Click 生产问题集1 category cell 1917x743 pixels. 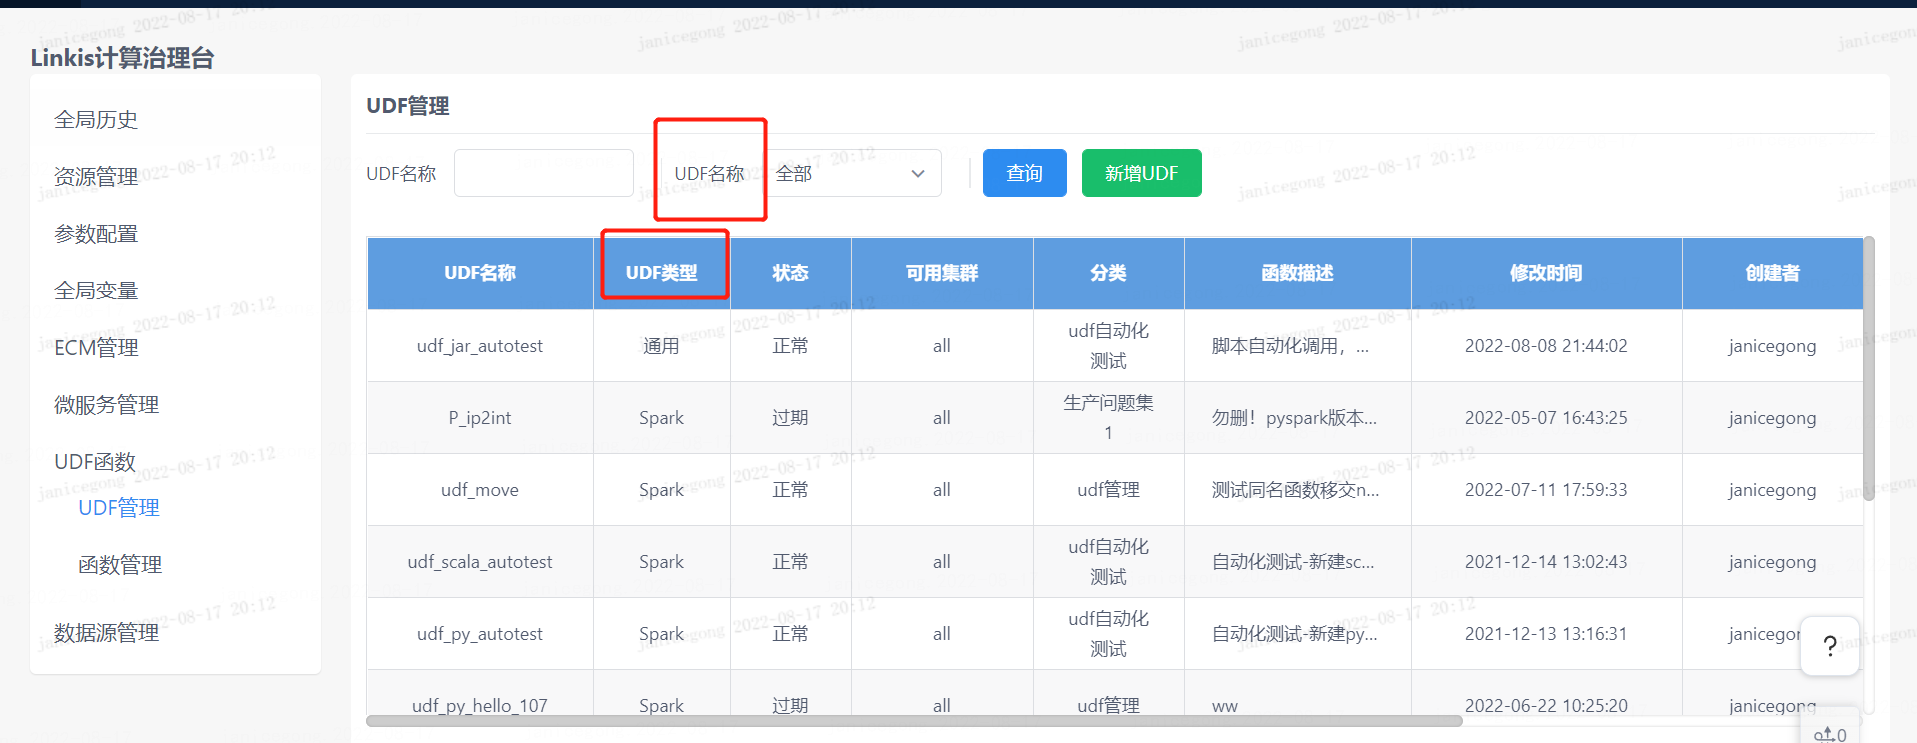(1108, 418)
